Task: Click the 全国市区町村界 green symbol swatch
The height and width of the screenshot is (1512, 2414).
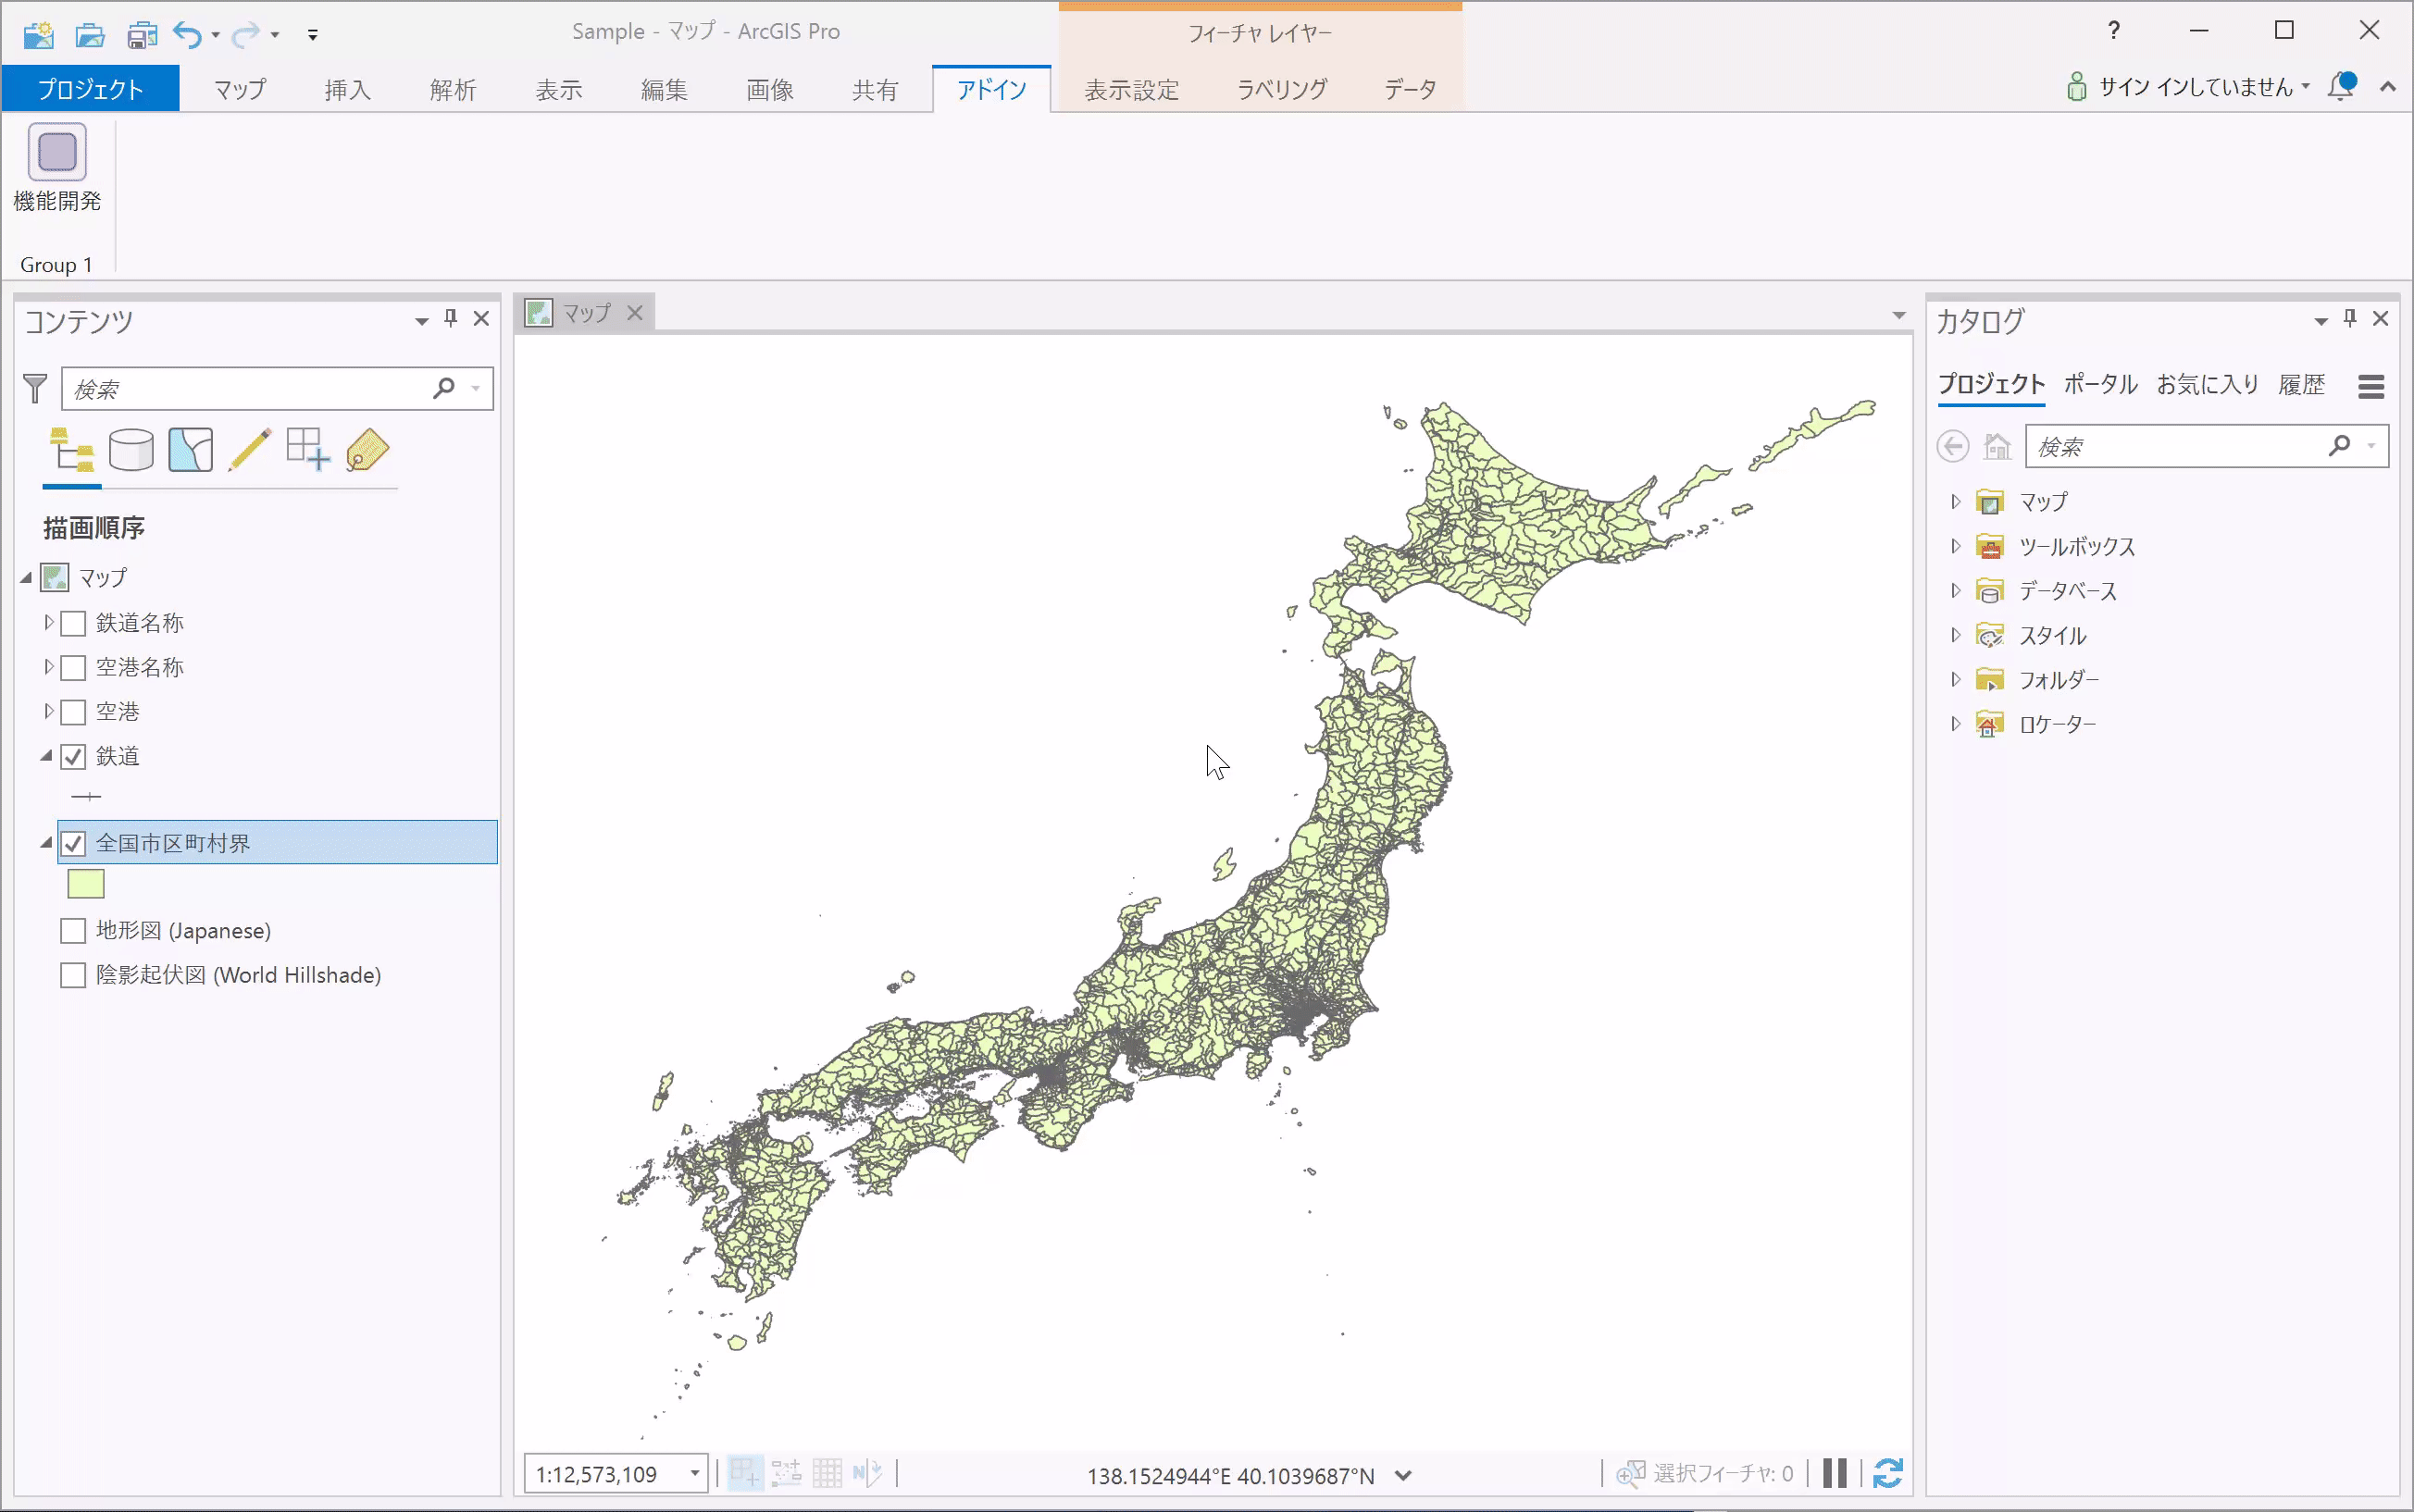Action: (x=86, y=884)
